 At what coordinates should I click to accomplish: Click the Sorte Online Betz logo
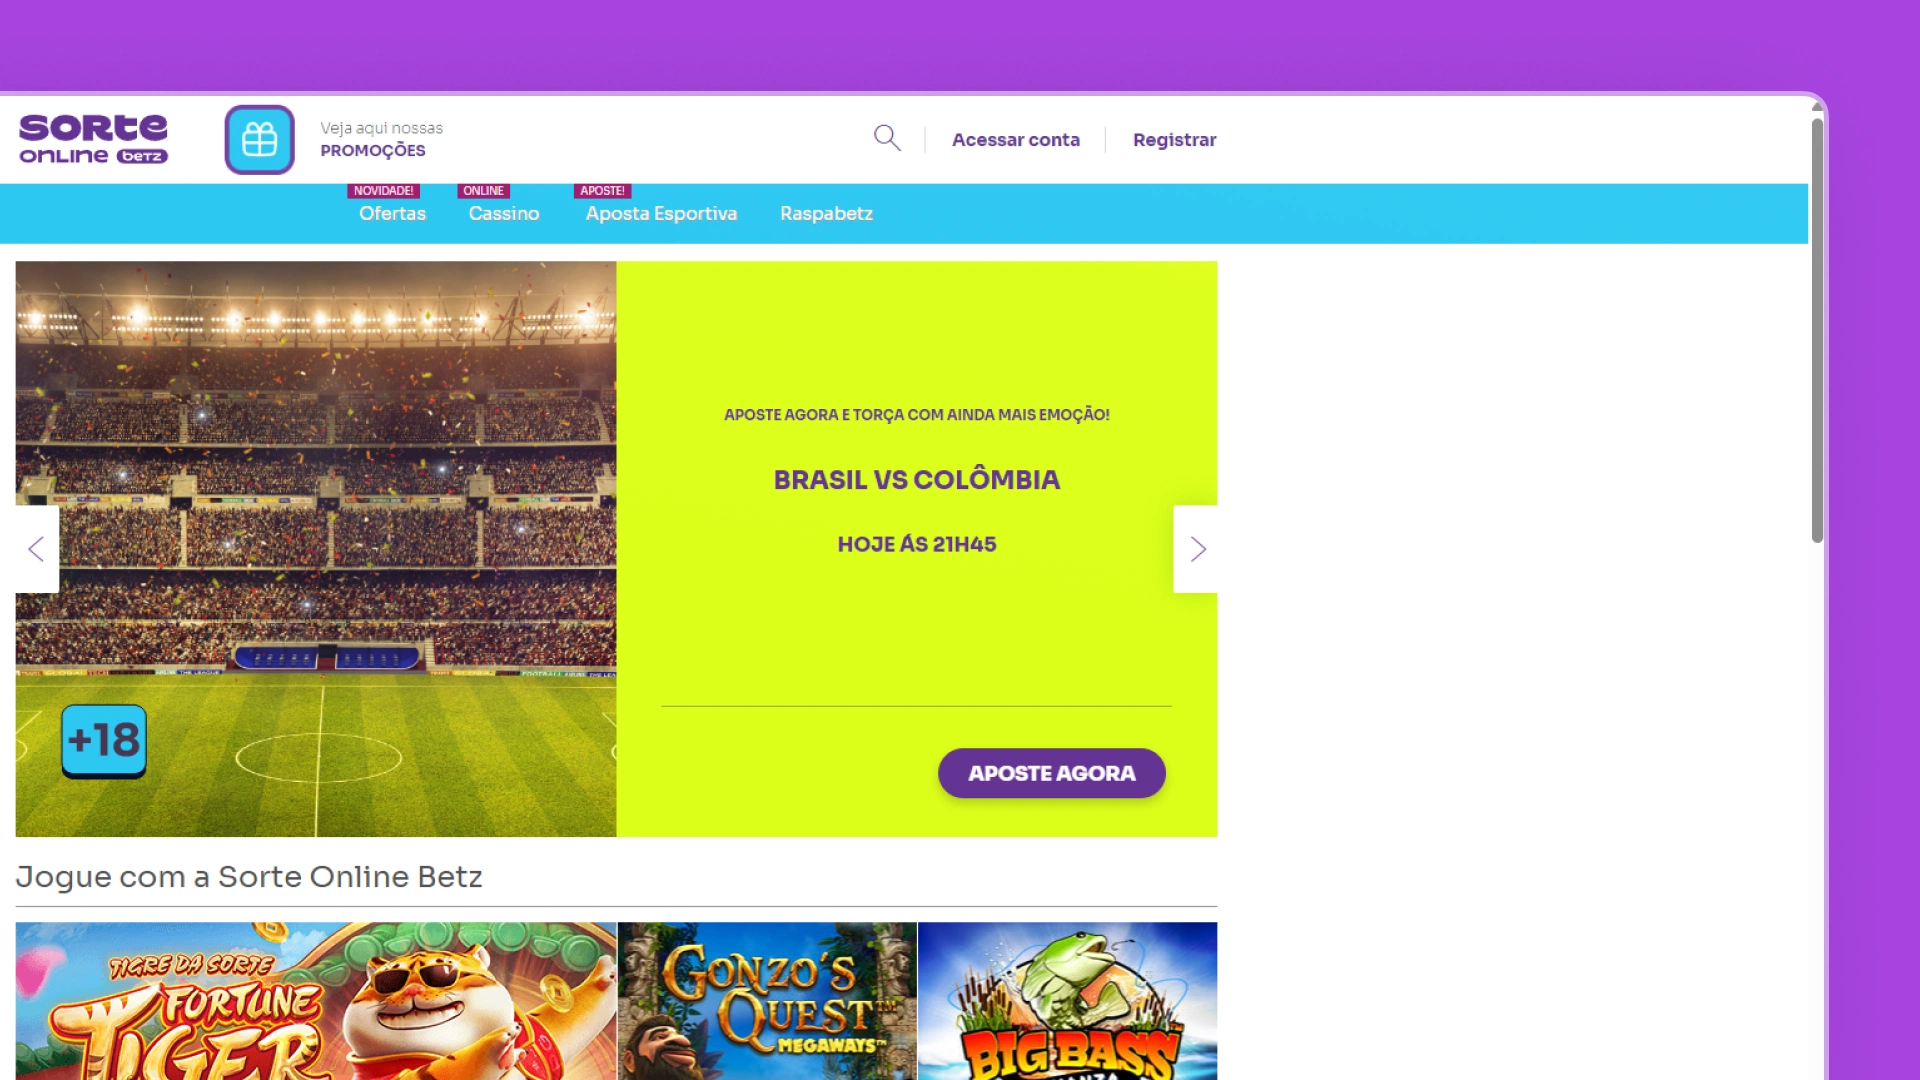[93, 139]
